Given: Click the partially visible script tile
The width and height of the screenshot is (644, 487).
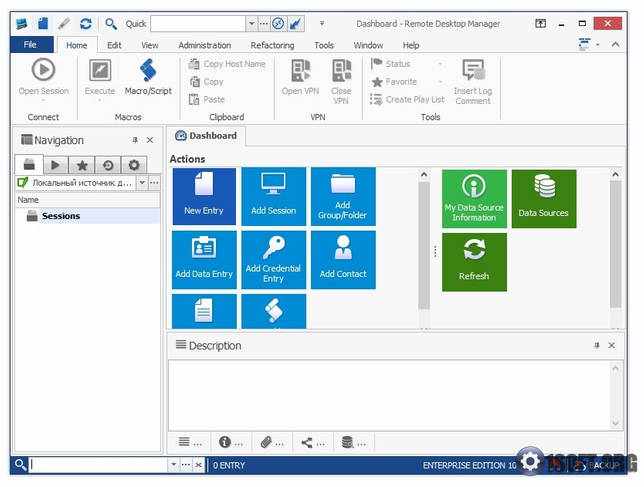Looking at the screenshot, I should pyautogui.click(x=274, y=311).
